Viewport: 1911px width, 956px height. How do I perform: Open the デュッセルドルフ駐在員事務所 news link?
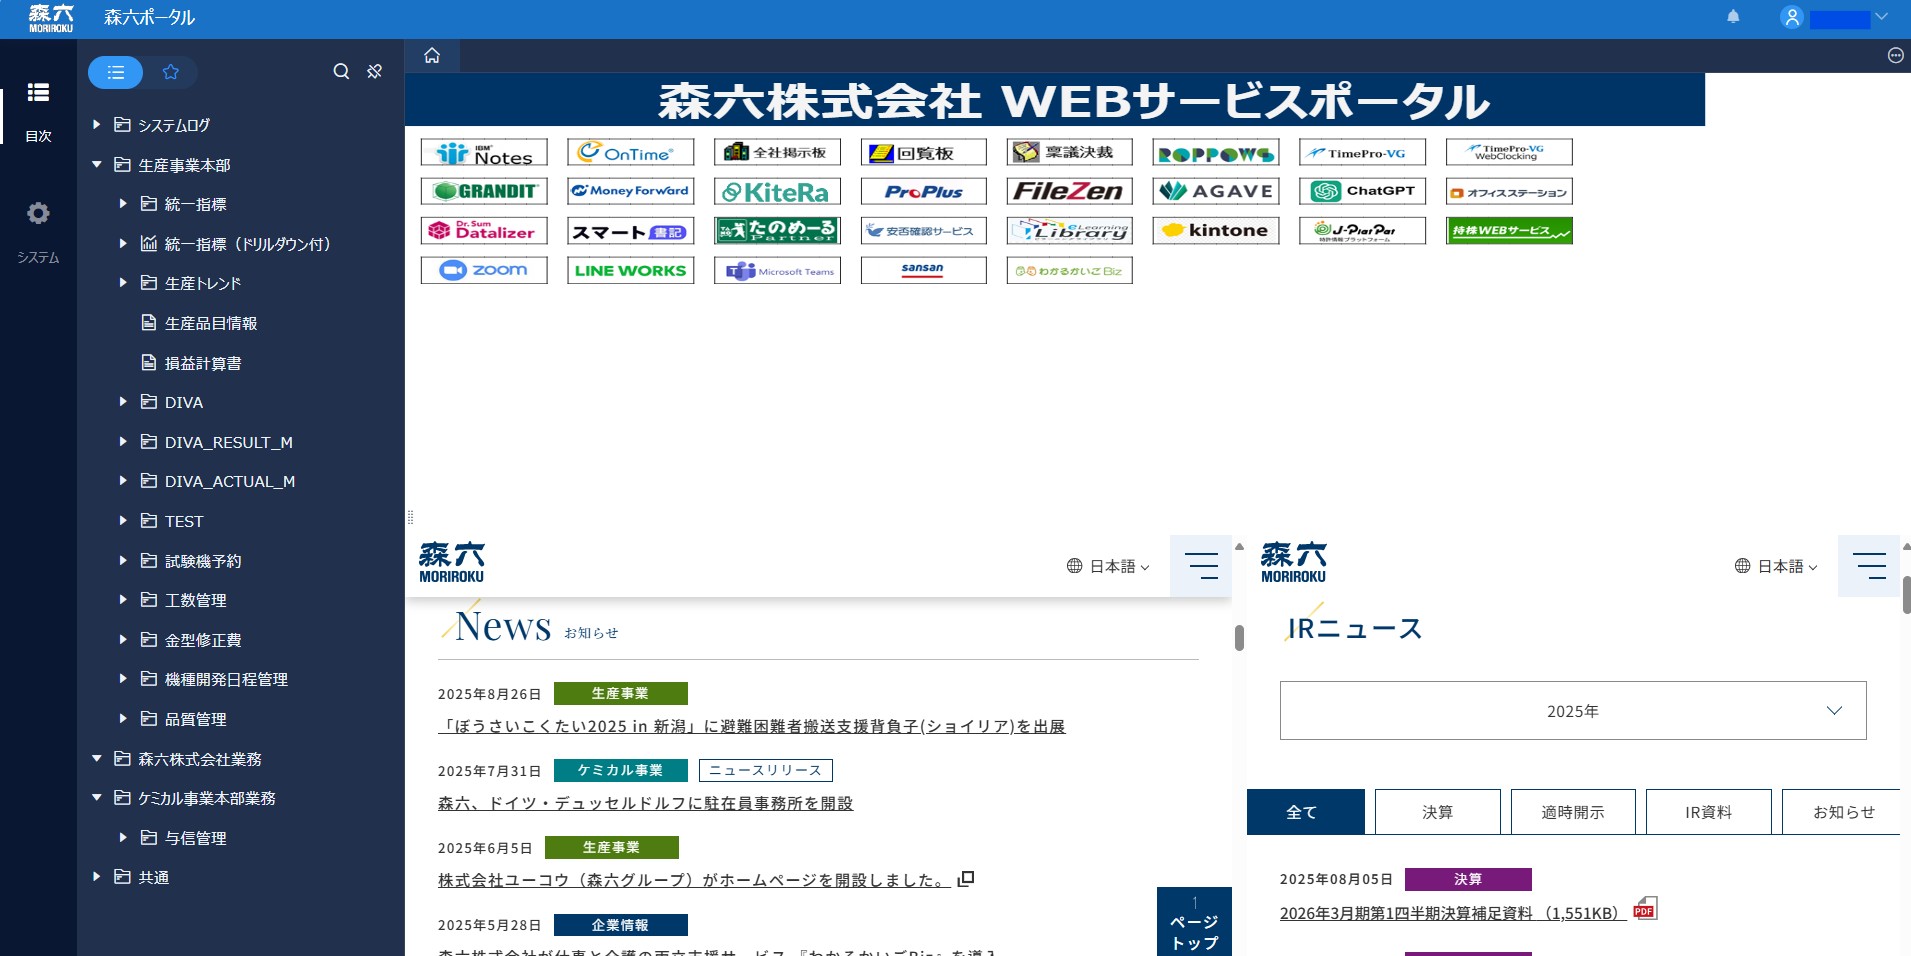coord(646,804)
